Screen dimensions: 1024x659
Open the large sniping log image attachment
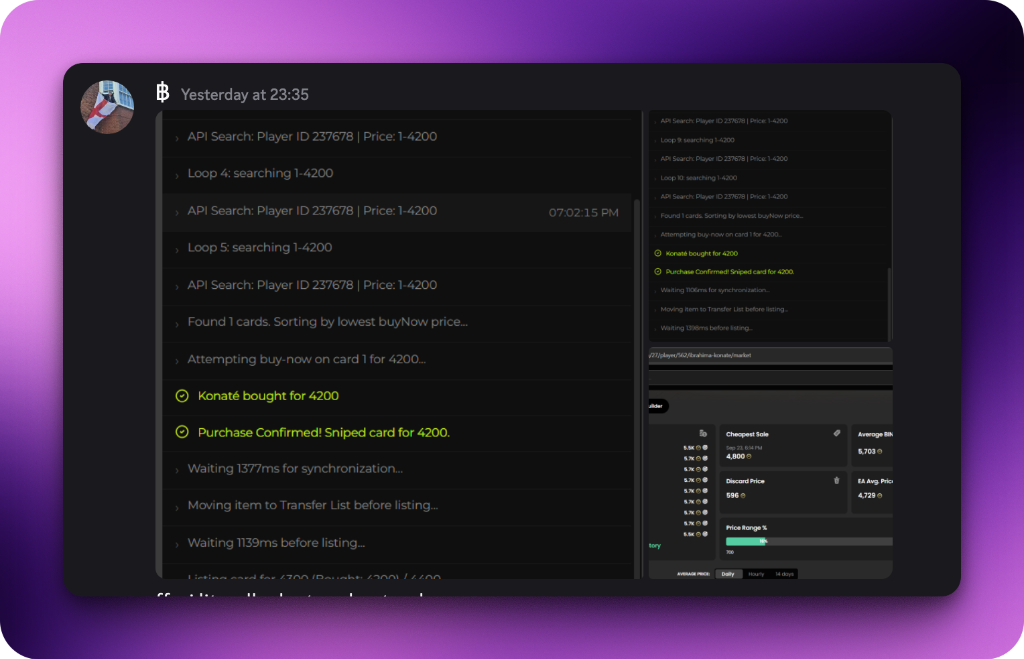(x=398, y=344)
